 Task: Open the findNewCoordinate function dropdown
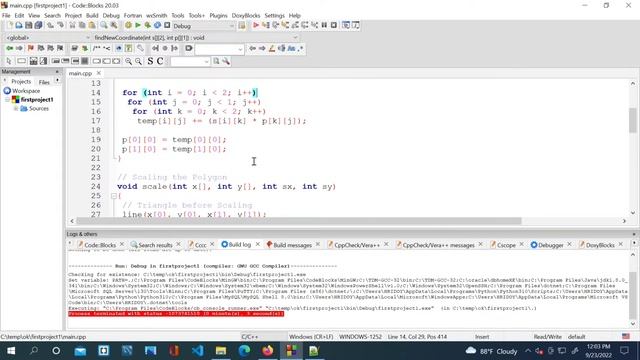tap(296, 38)
